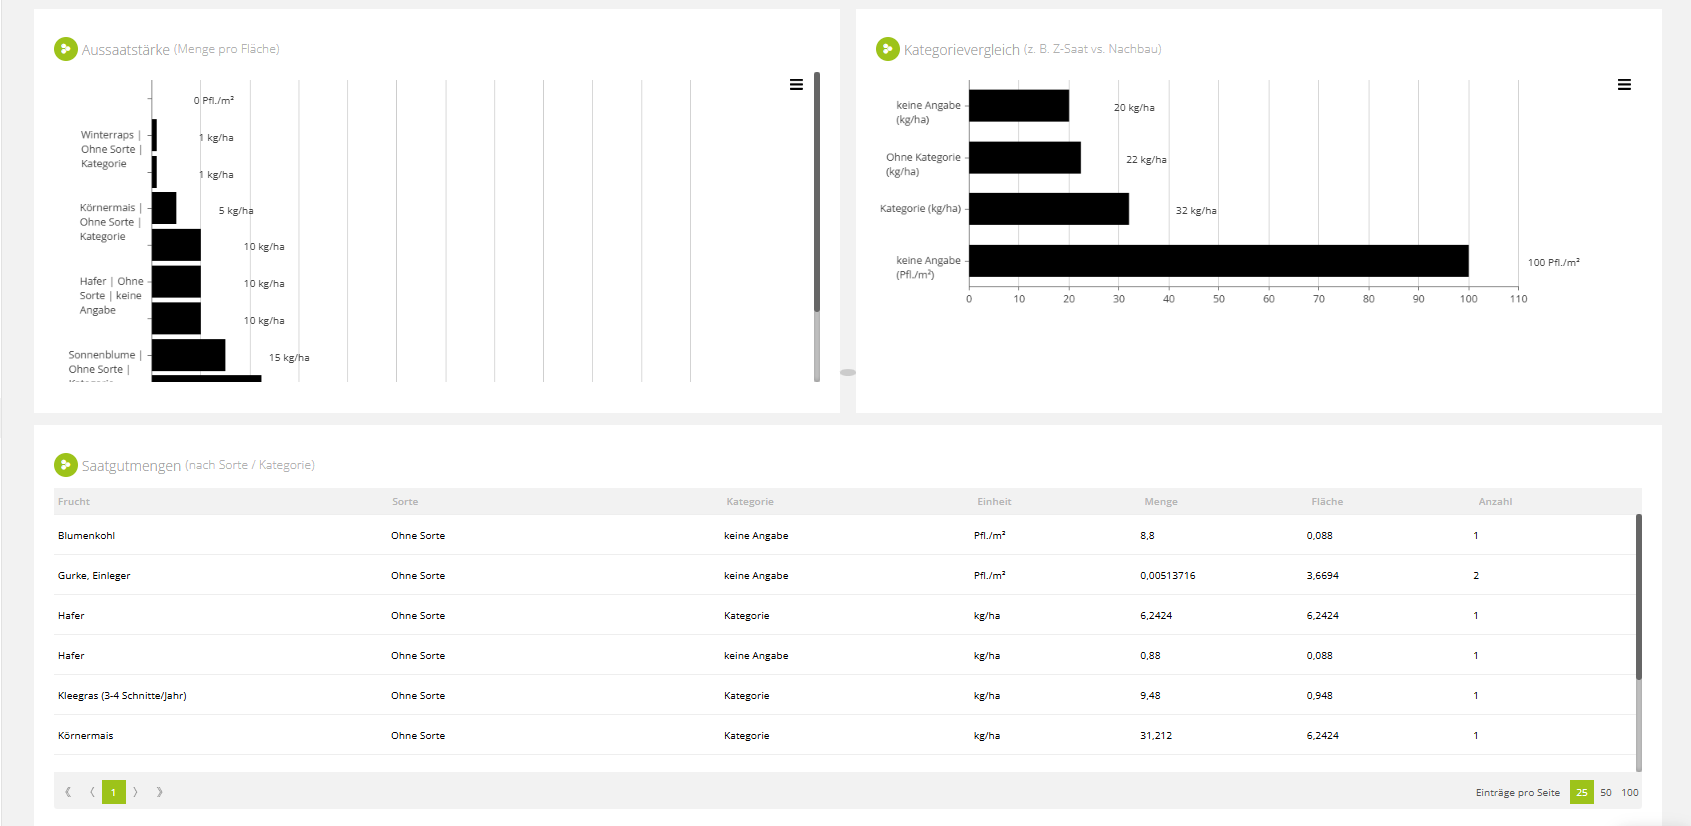
Task: Show 100 entries per page
Action: coord(1630,792)
